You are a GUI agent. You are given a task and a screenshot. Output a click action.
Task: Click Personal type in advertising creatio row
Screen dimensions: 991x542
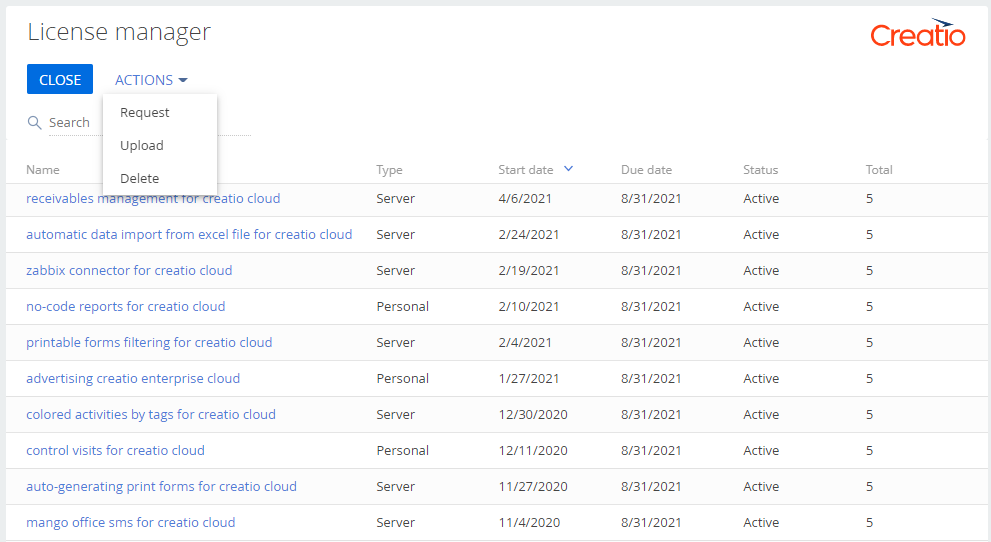pos(403,378)
